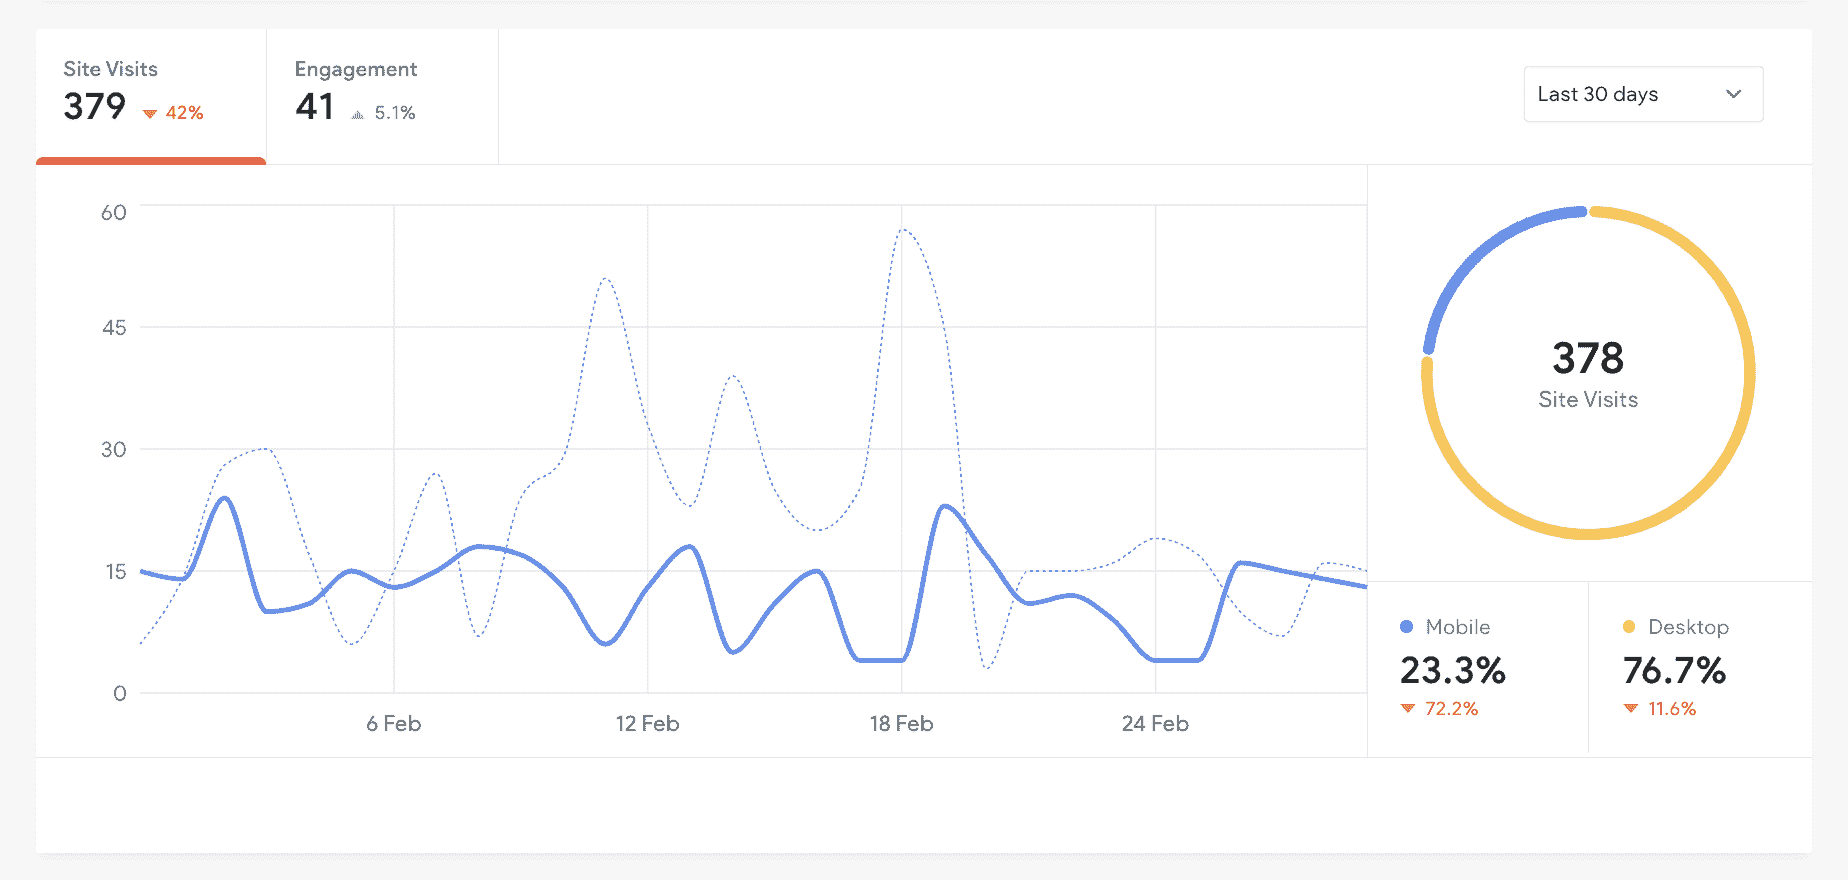
Task: Click the 24 Feb axis label
Action: point(1155,724)
